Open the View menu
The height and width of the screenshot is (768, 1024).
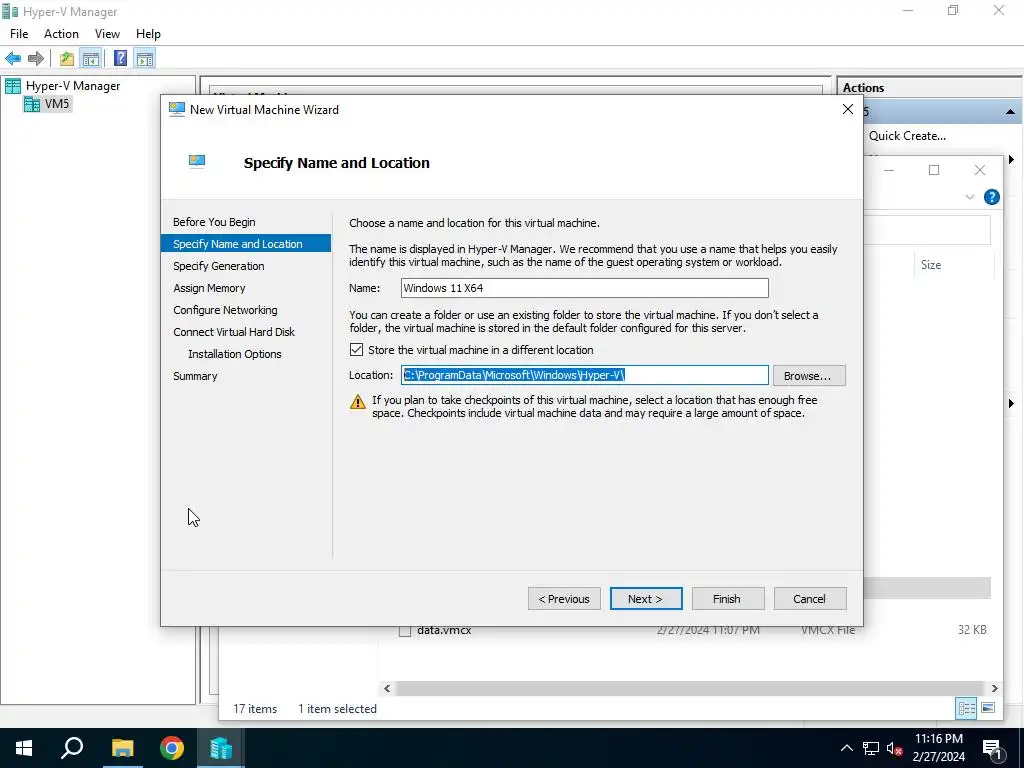click(x=107, y=34)
